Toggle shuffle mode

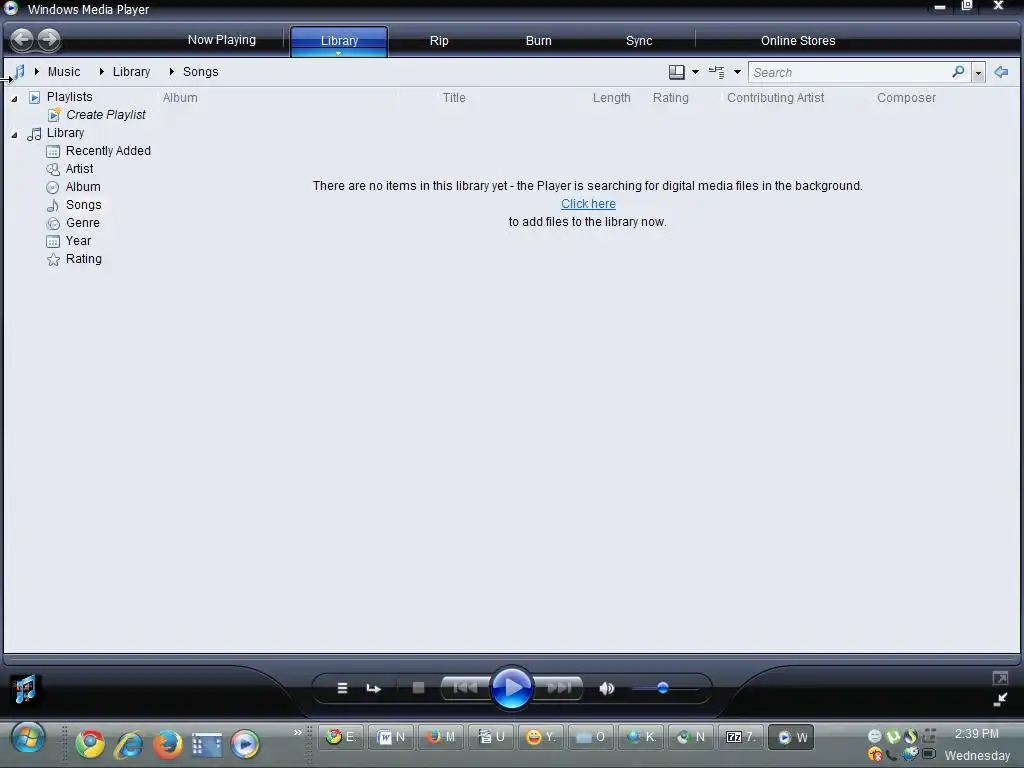[342, 688]
